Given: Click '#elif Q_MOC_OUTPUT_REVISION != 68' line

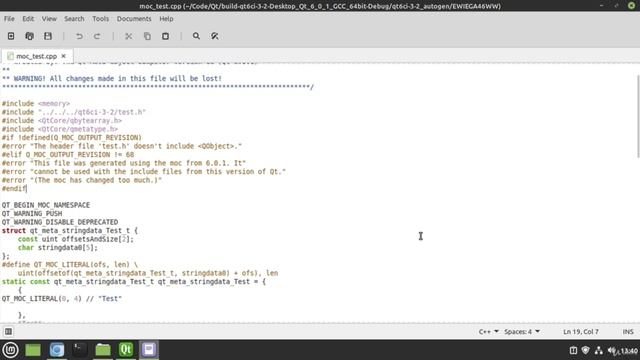Looking at the screenshot, I should click(x=68, y=154).
